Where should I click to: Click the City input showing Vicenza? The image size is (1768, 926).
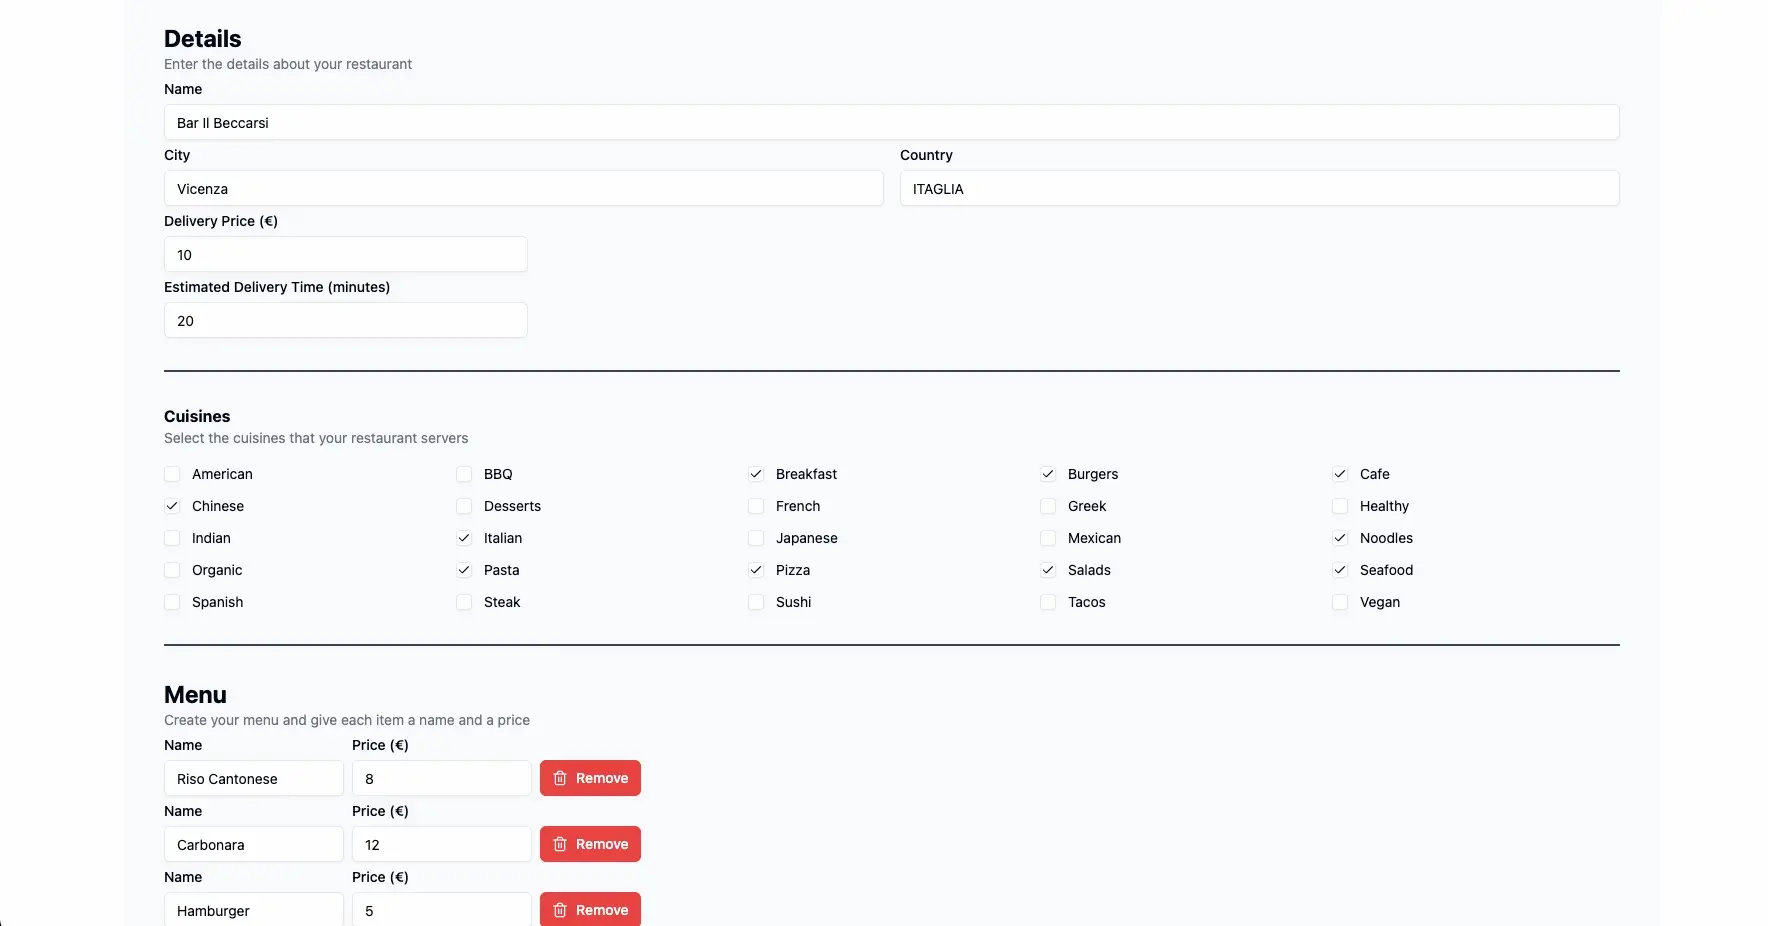click(523, 188)
